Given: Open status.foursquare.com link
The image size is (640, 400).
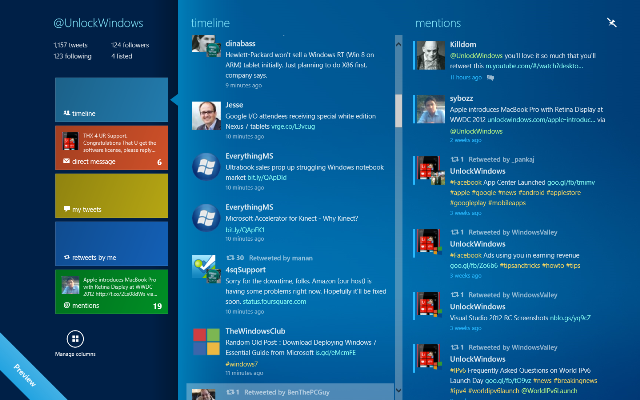Looking at the screenshot, I should click(x=274, y=302).
